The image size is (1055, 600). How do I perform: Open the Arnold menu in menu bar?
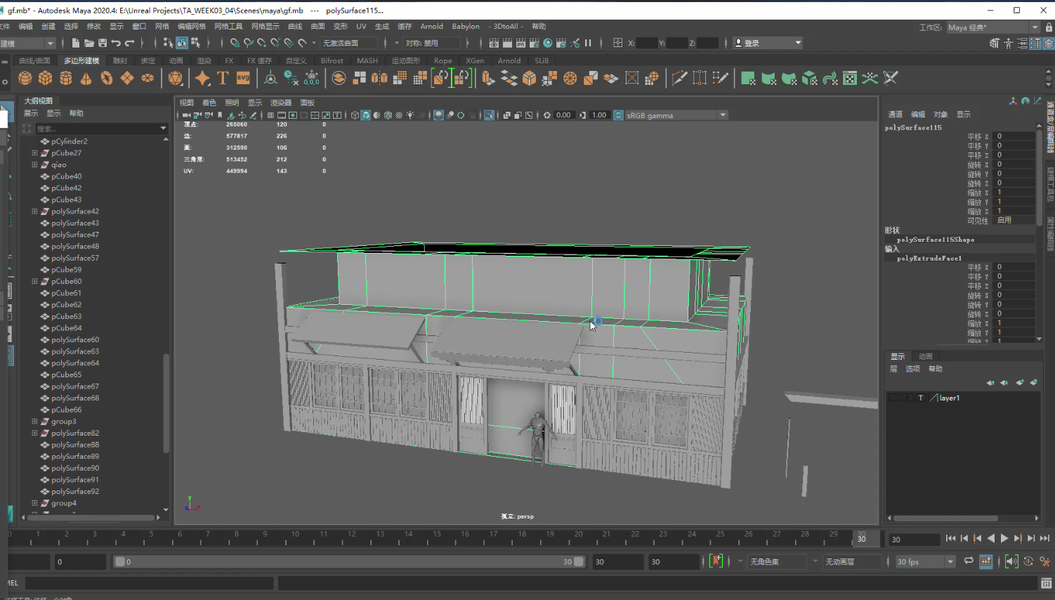pos(431,27)
